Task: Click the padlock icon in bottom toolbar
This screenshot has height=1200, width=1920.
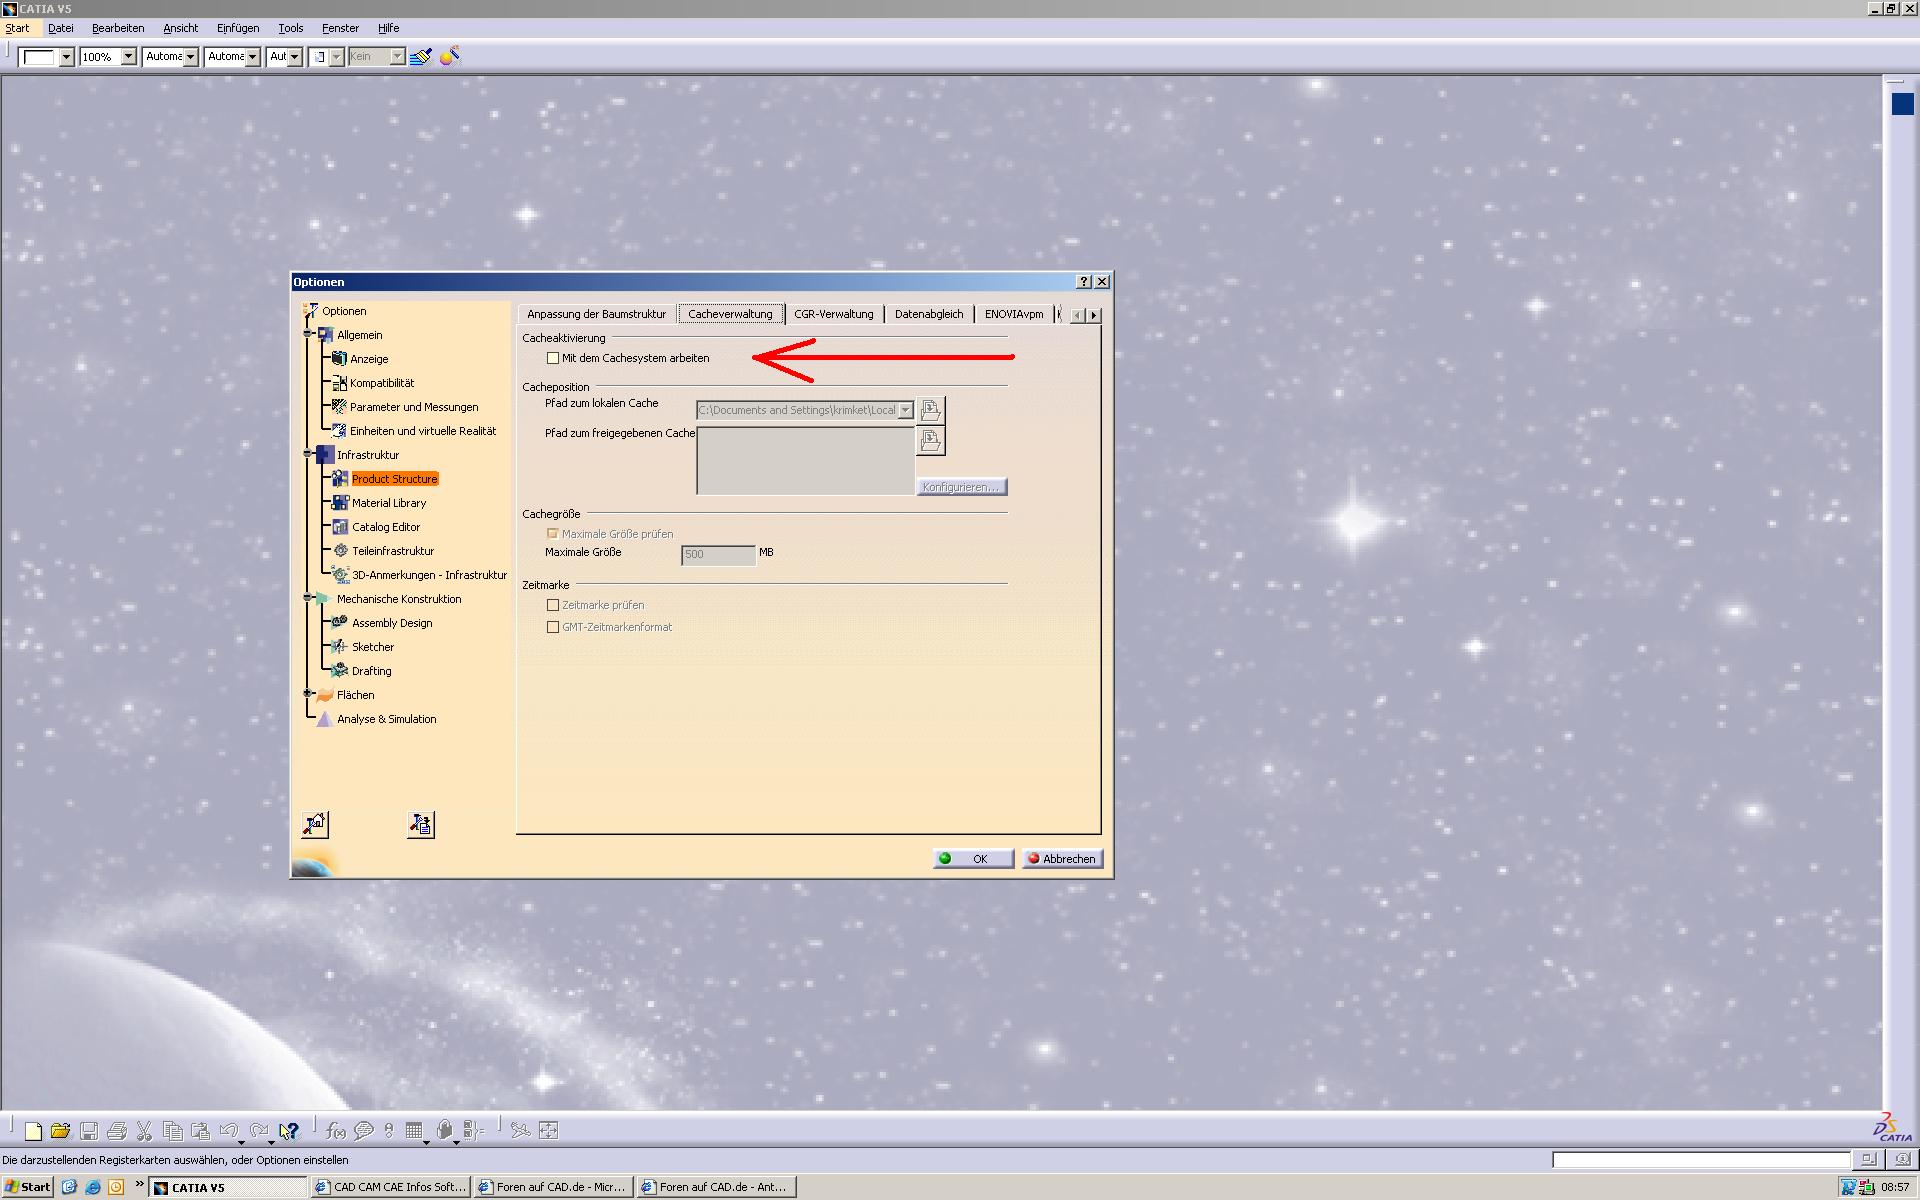Action: pos(444,1131)
